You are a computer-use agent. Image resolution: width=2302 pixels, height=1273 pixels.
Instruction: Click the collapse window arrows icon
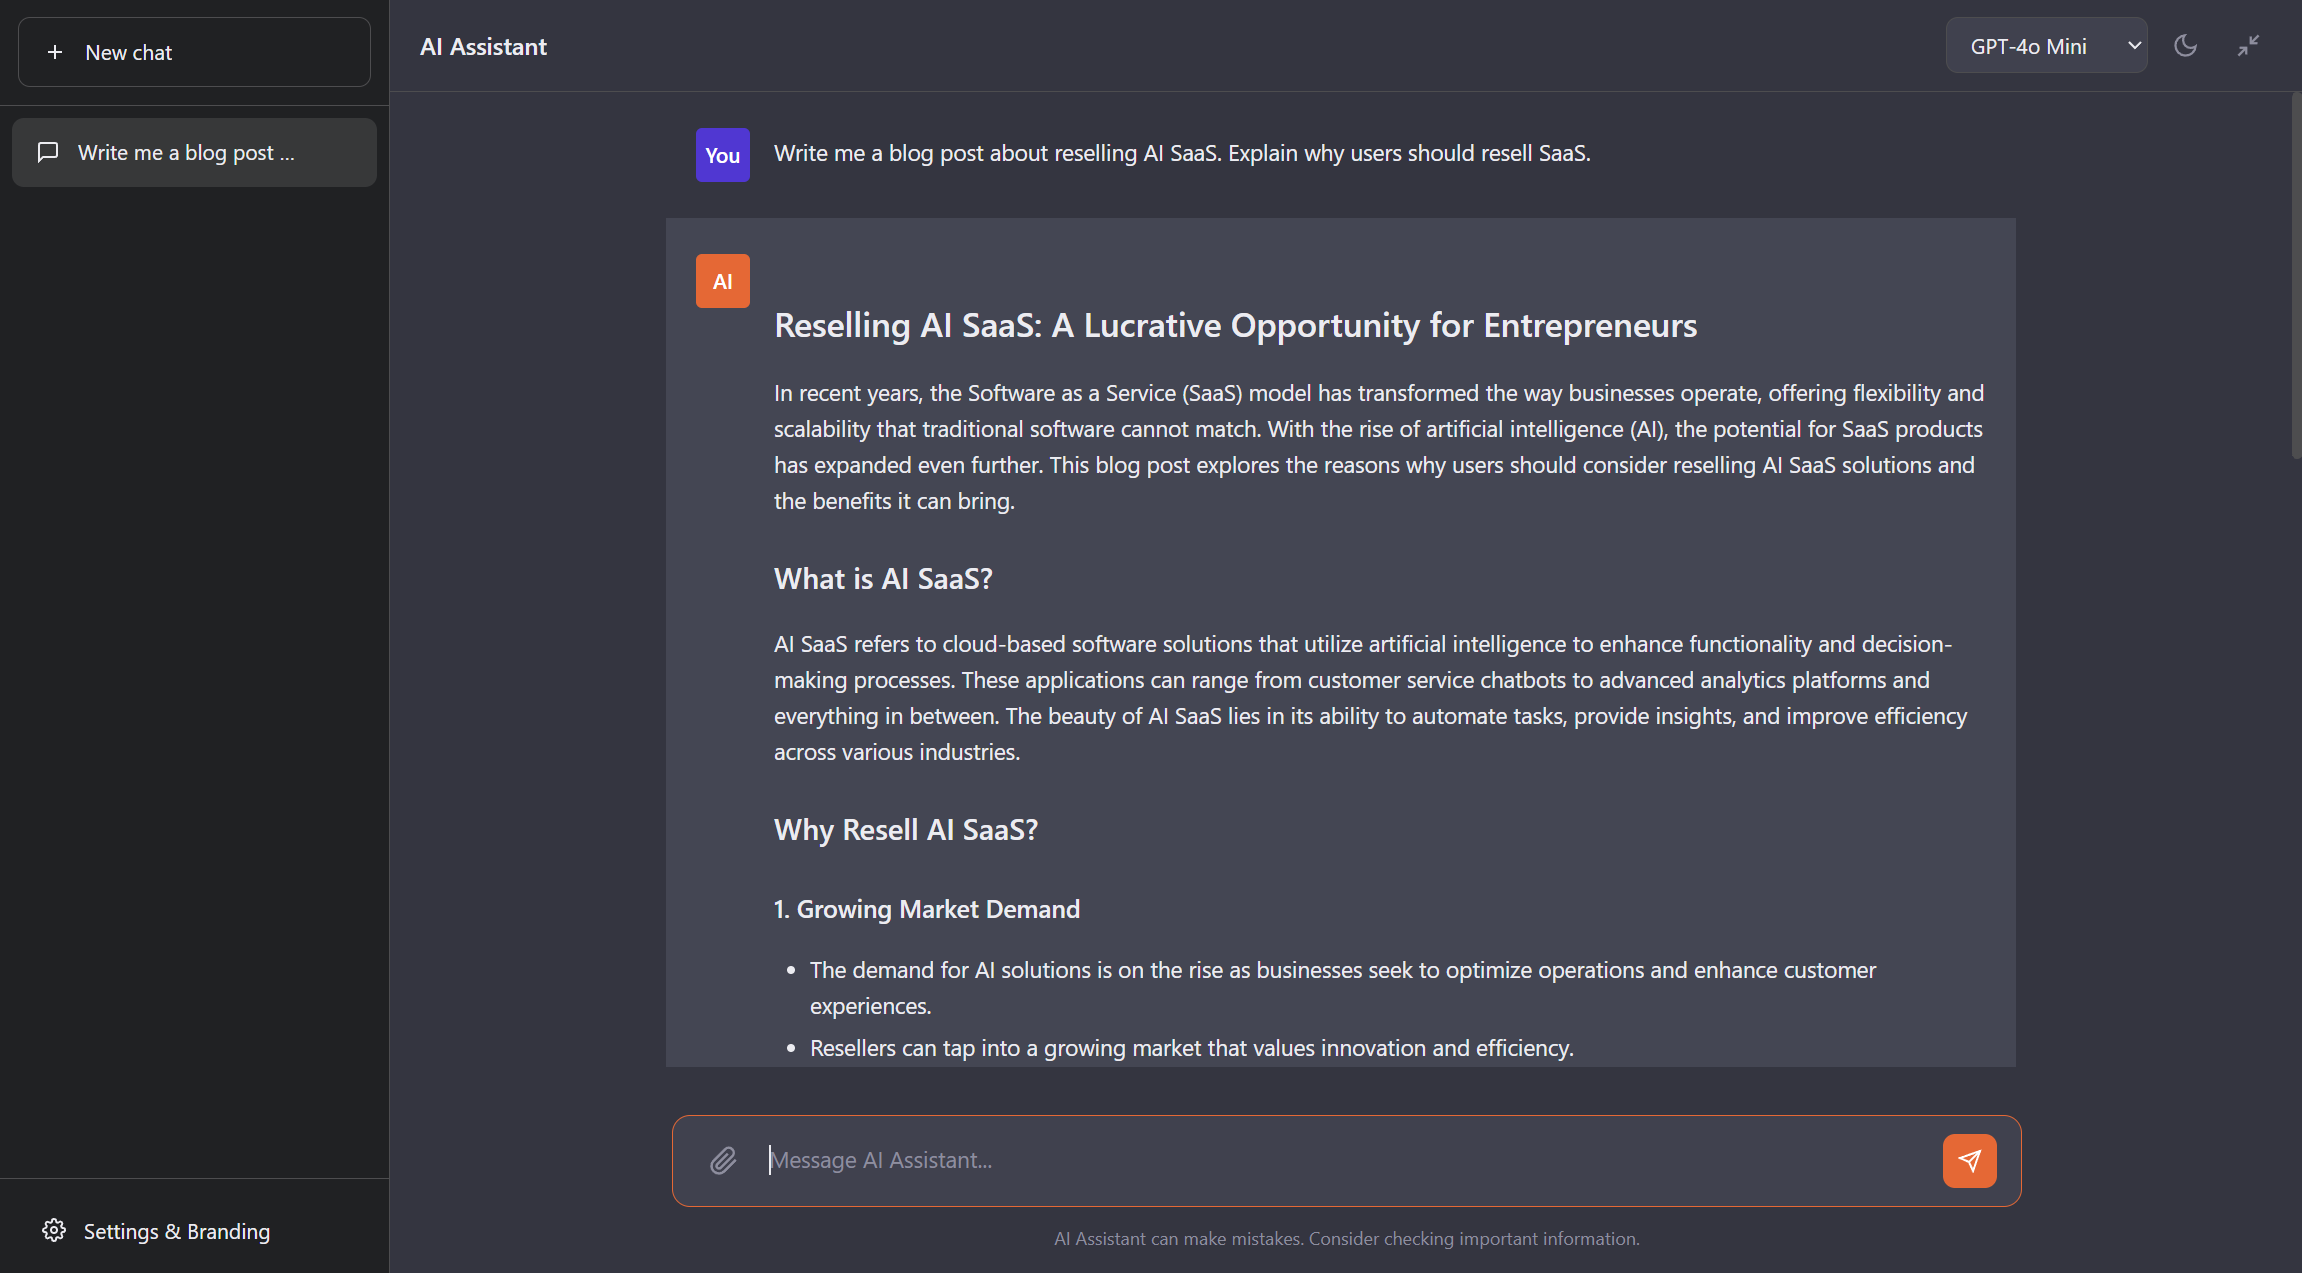coord(2248,46)
